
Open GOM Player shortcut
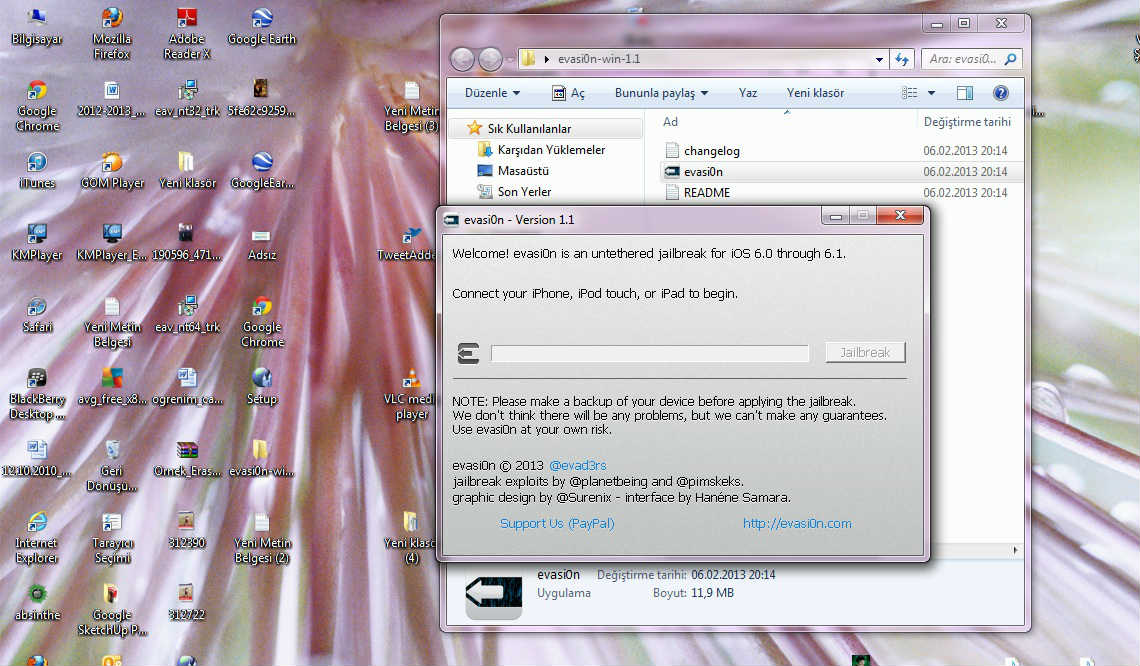click(112, 171)
